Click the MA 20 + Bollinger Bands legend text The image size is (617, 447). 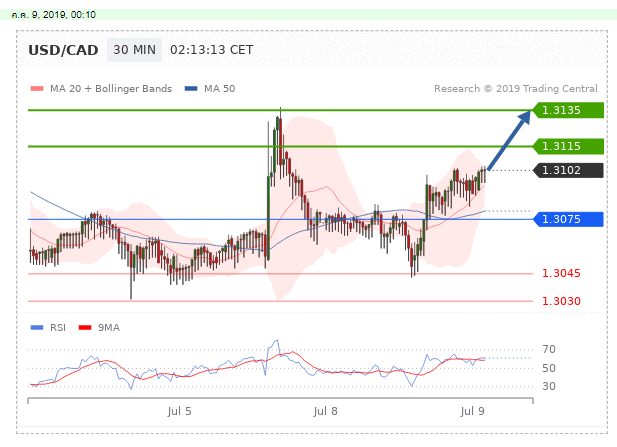tap(111, 89)
